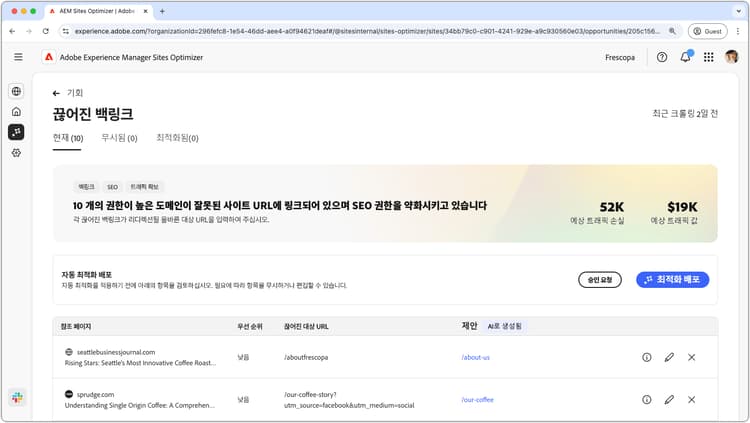The height and width of the screenshot is (423, 750).
Task: Click the Guest profile button
Action: (x=707, y=31)
